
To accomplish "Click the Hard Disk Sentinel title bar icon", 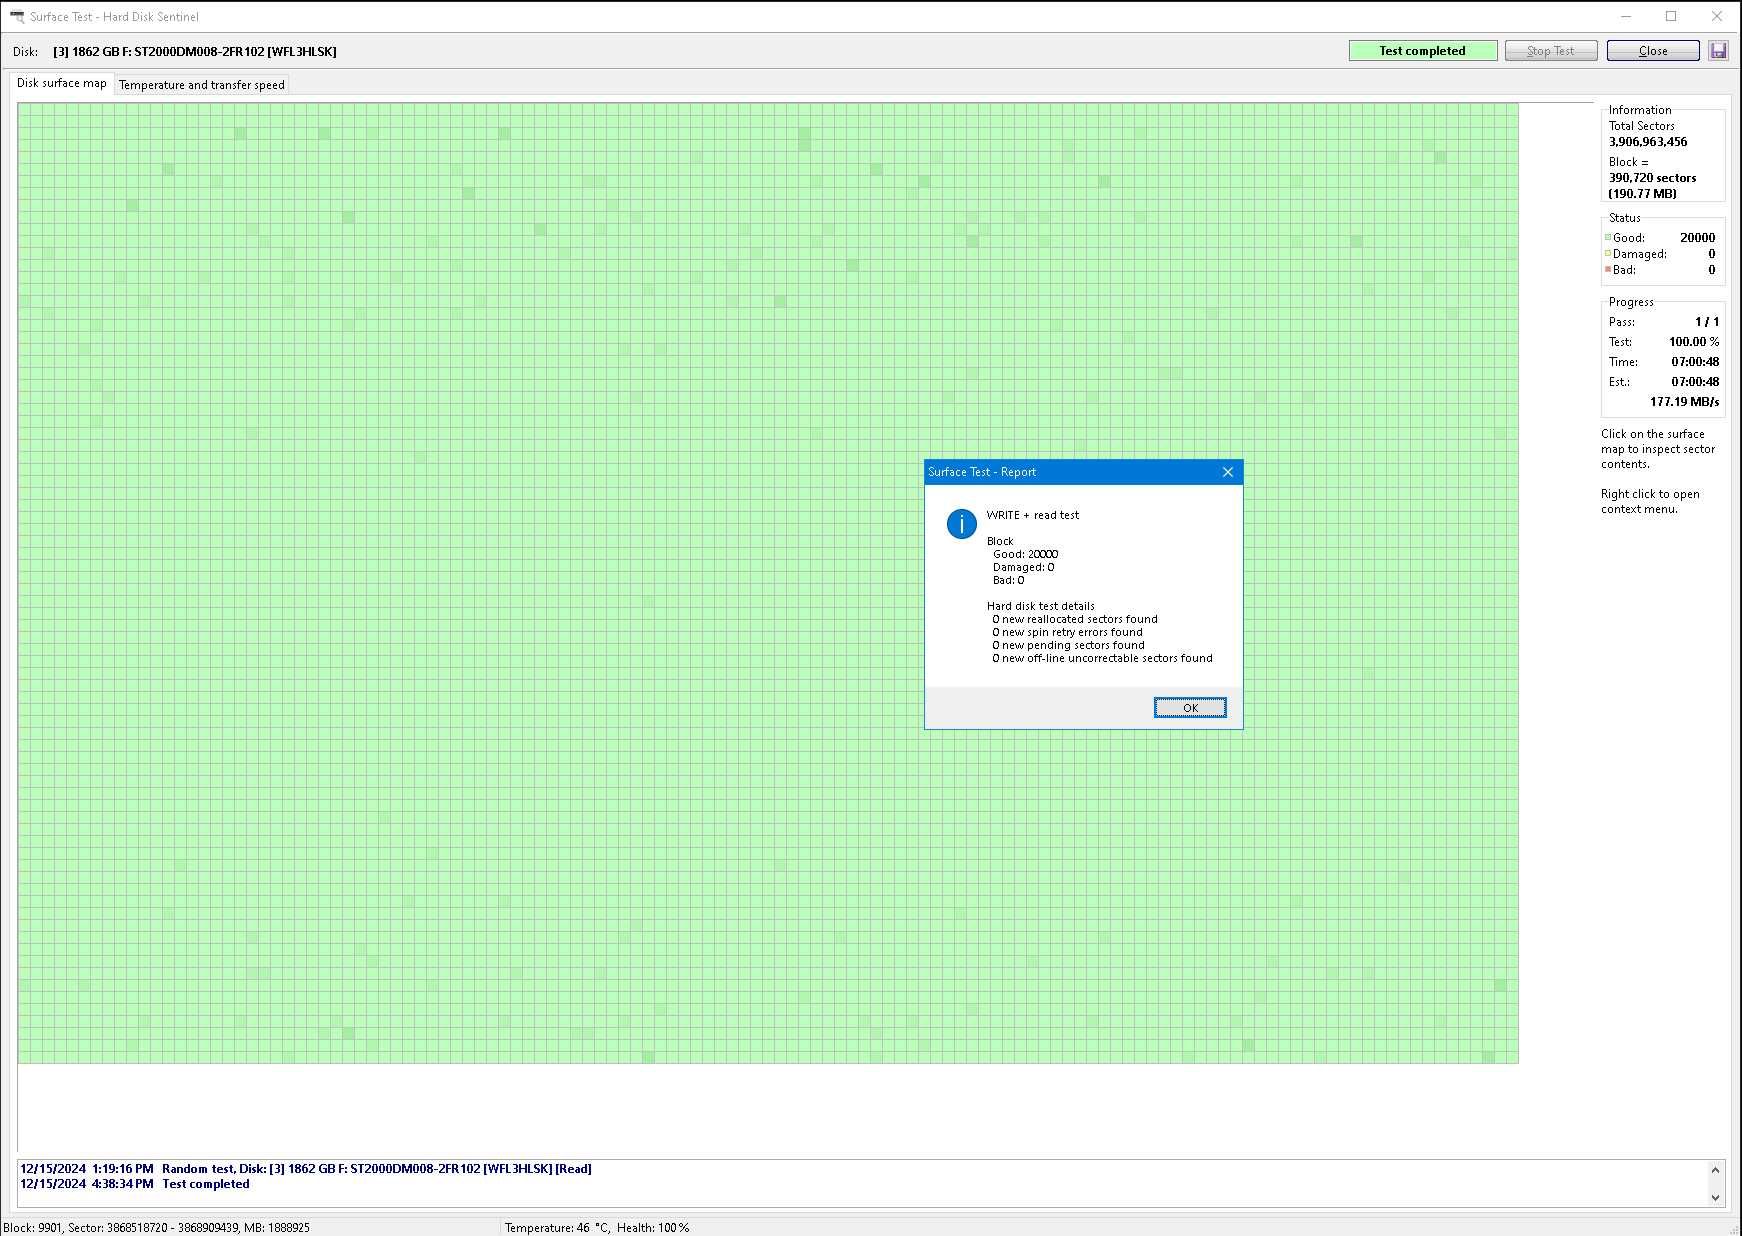I will point(17,16).
